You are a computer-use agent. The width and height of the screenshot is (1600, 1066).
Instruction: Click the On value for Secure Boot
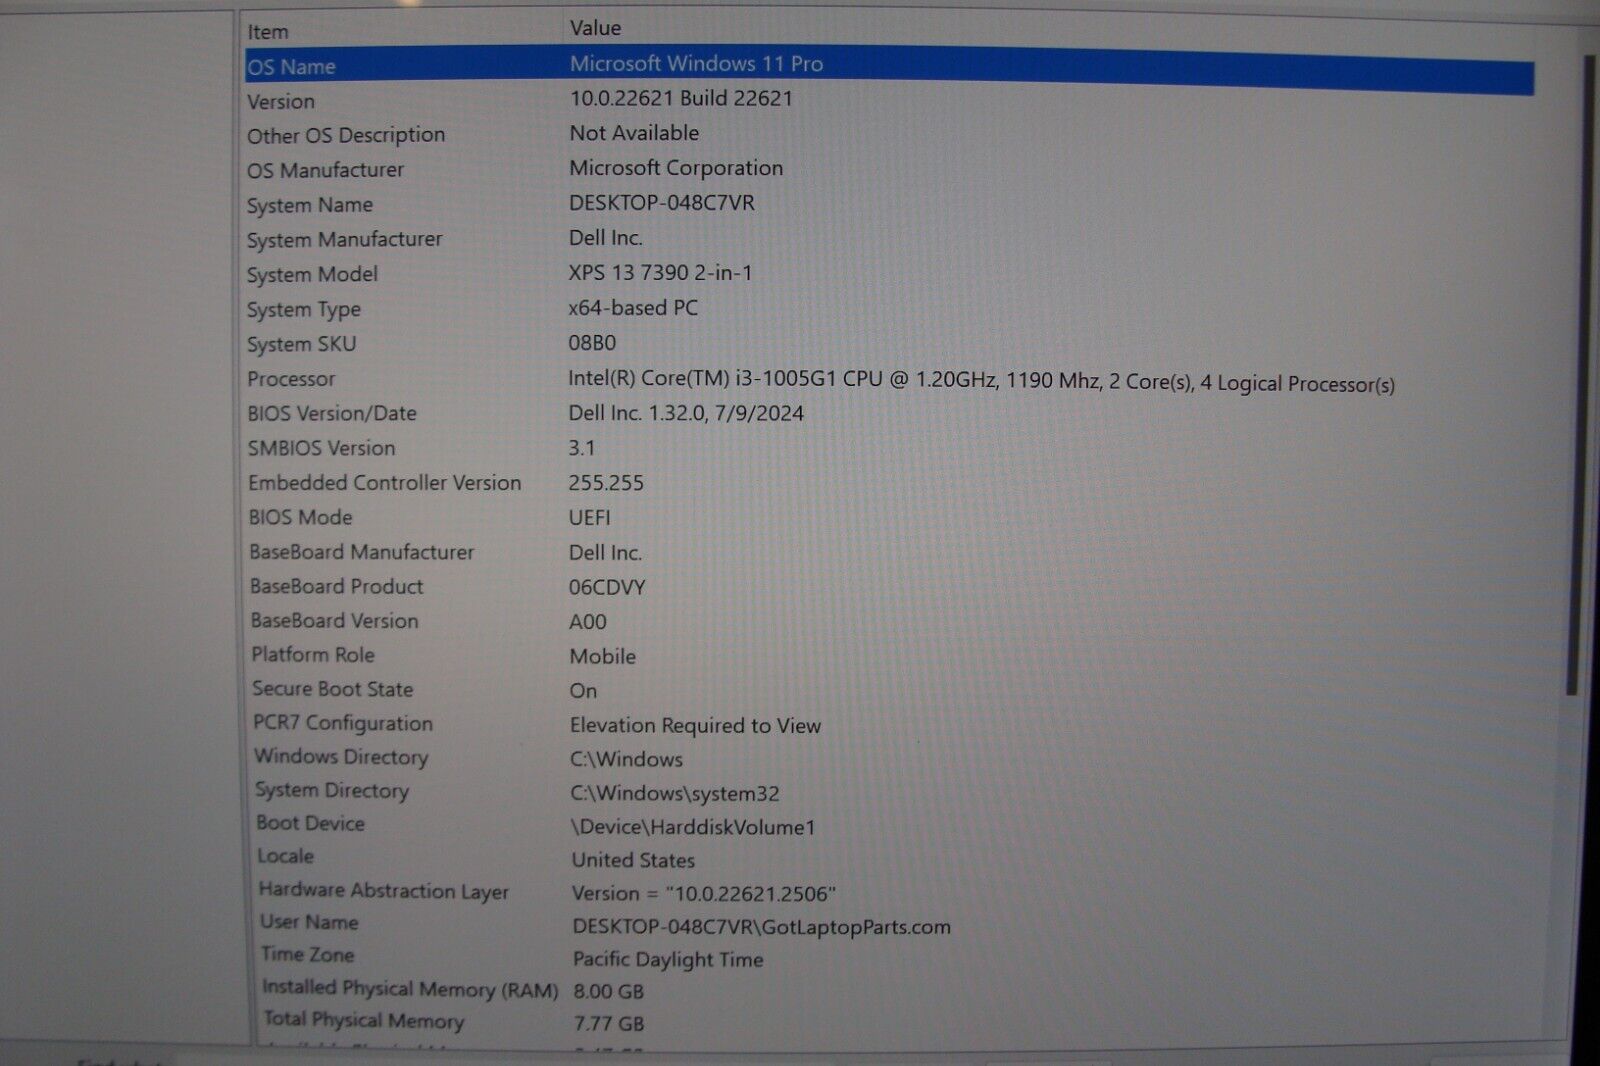tap(584, 691)
